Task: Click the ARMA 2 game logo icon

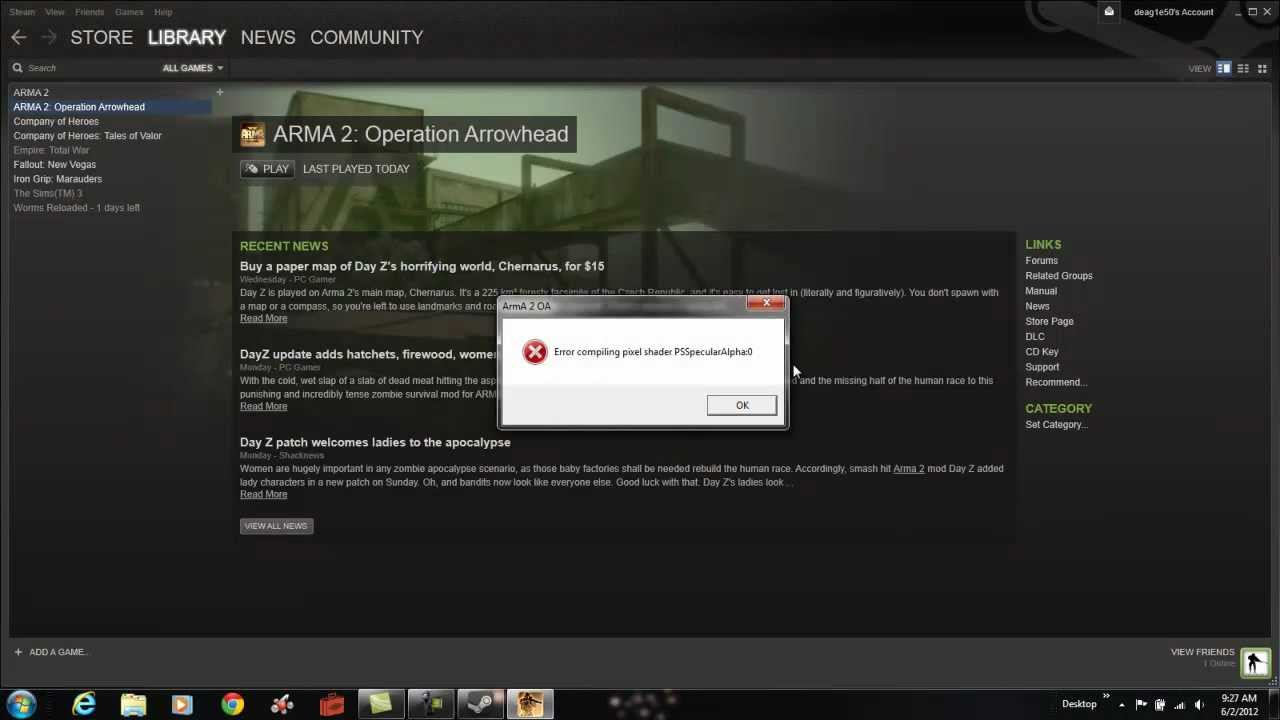Action: pos(253,134)
